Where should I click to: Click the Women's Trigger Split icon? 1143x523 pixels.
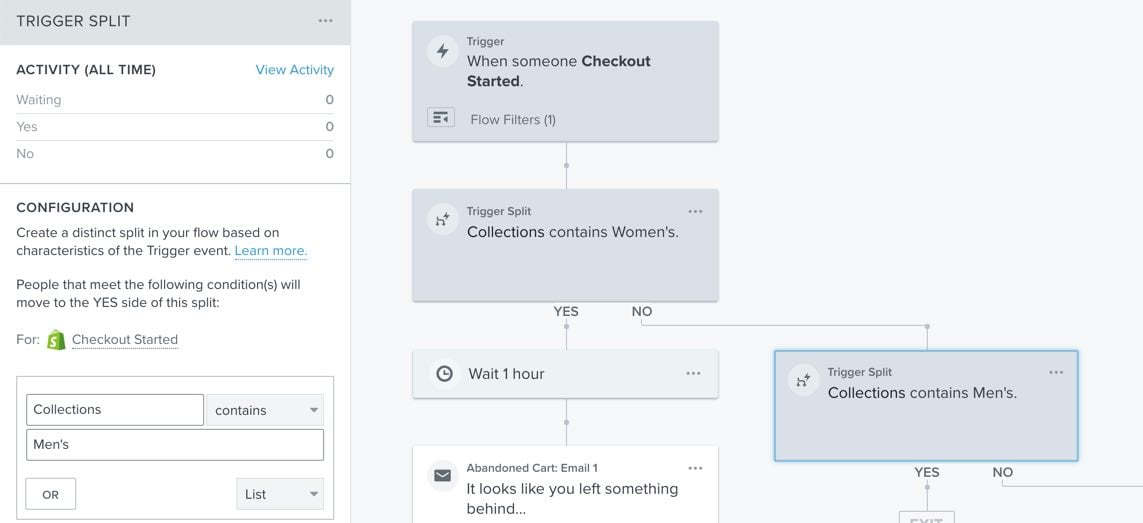tap(442, 221)
